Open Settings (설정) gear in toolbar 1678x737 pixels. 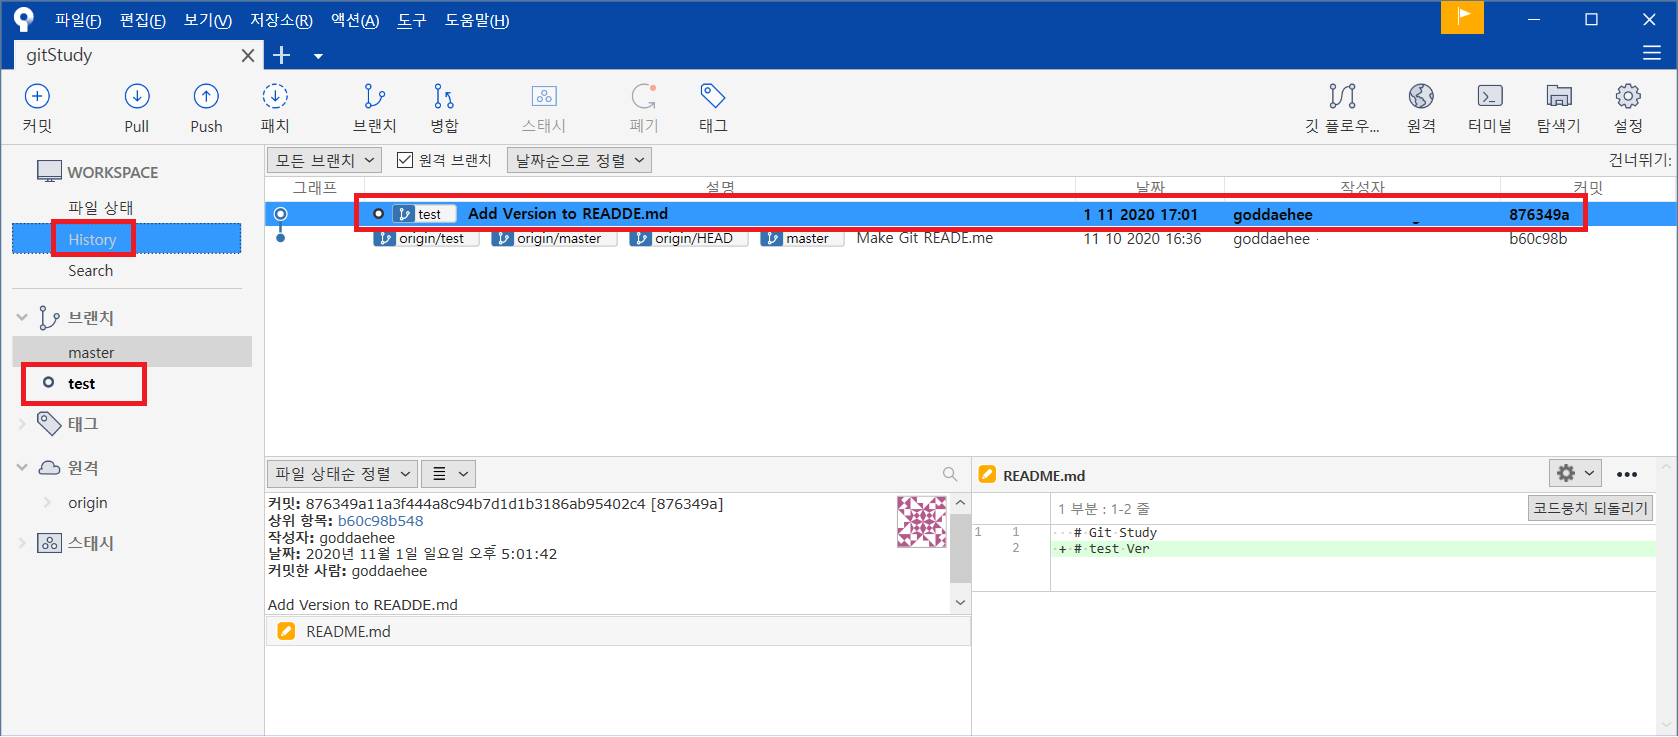pos(1628,97)
